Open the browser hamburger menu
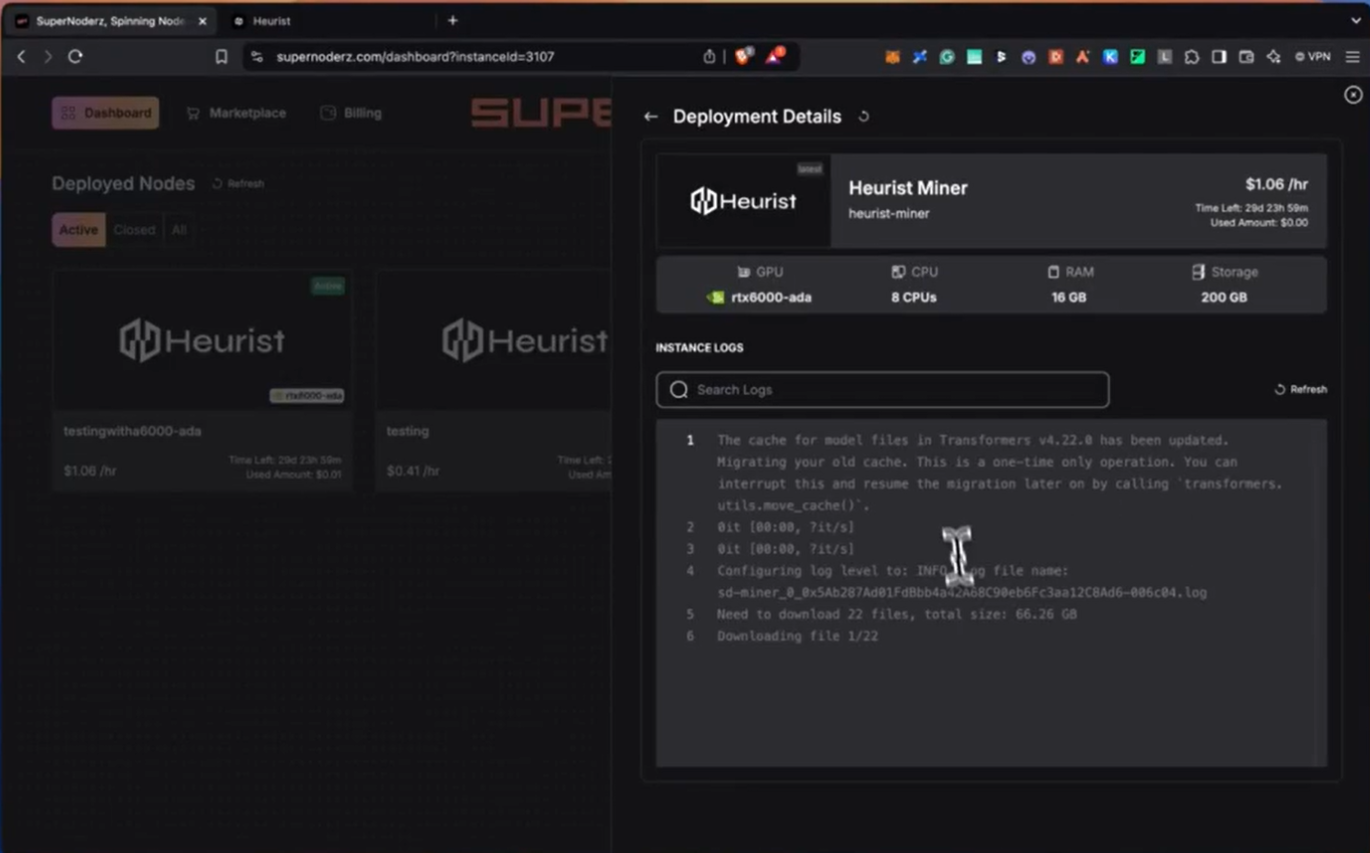This screenshot has height=853, width=1370. 1352,57
